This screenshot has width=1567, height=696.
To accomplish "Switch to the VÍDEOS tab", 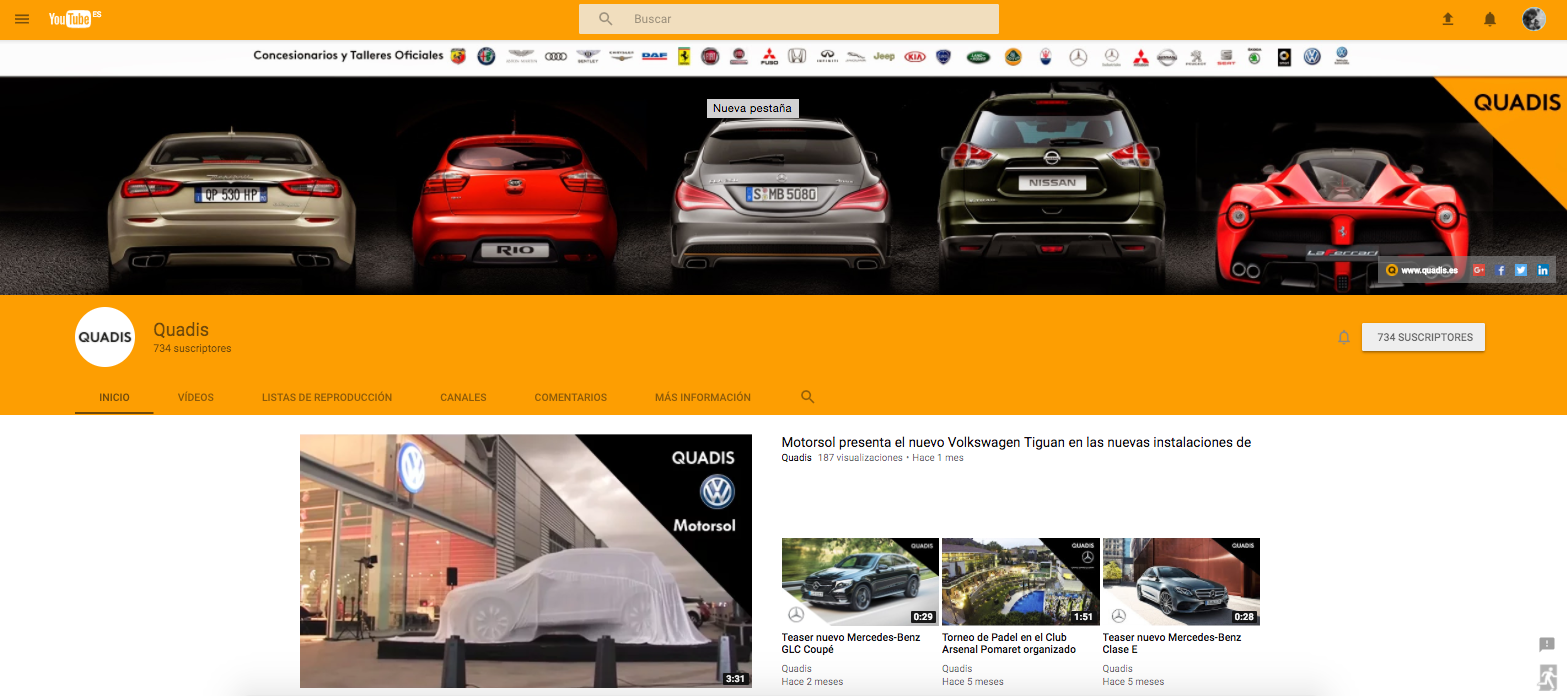I will [x=196, y=397].
